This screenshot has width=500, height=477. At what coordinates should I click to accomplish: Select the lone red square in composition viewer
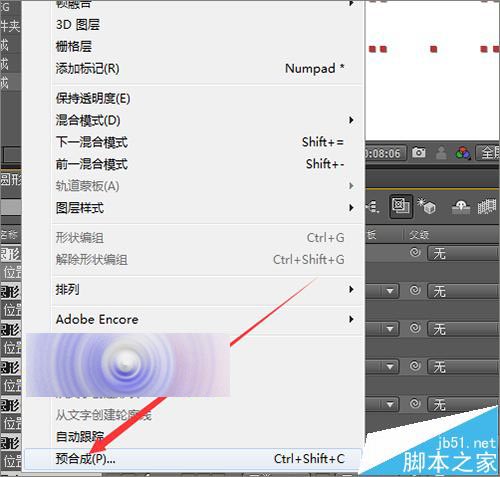pyautogui.click(x=434, y=49)
